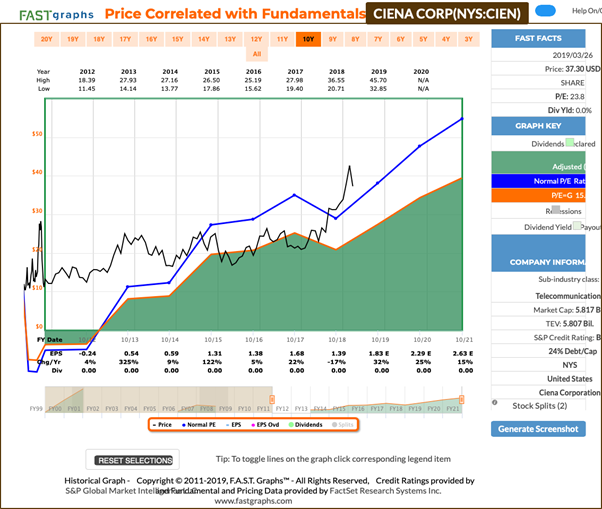The width and height of the screenshot is (602, 509).
Task: Select the 6Y time range tab
Action: pyautogui.click(x=400, y=39)
